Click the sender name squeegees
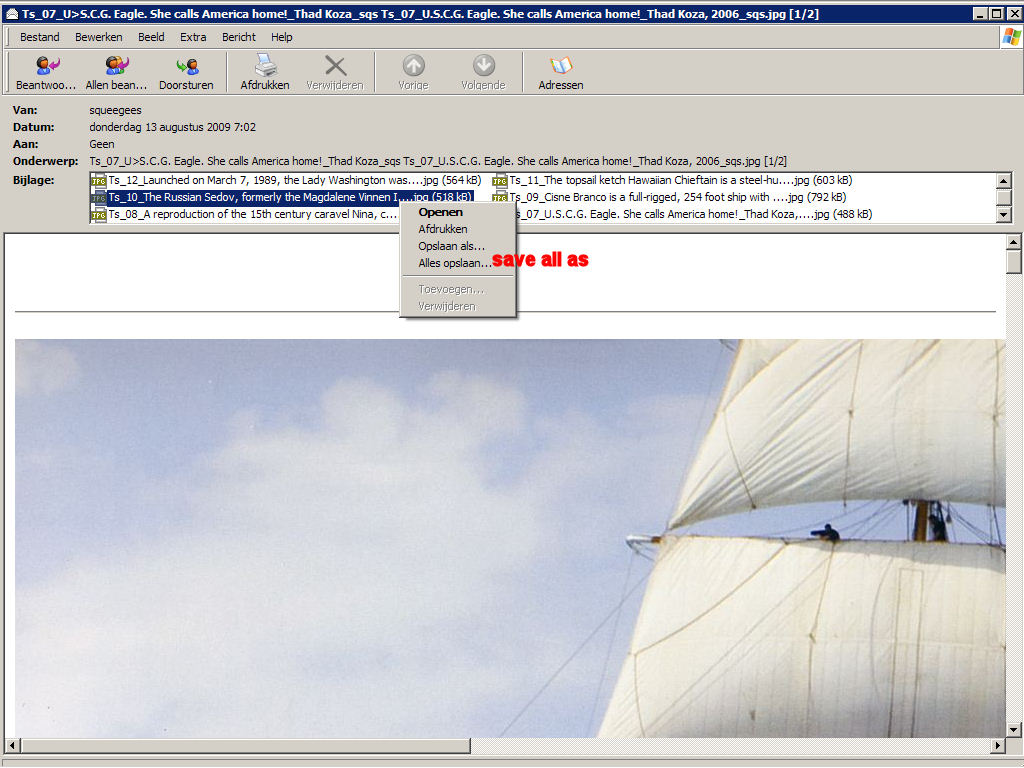 [x=116, y=110]
